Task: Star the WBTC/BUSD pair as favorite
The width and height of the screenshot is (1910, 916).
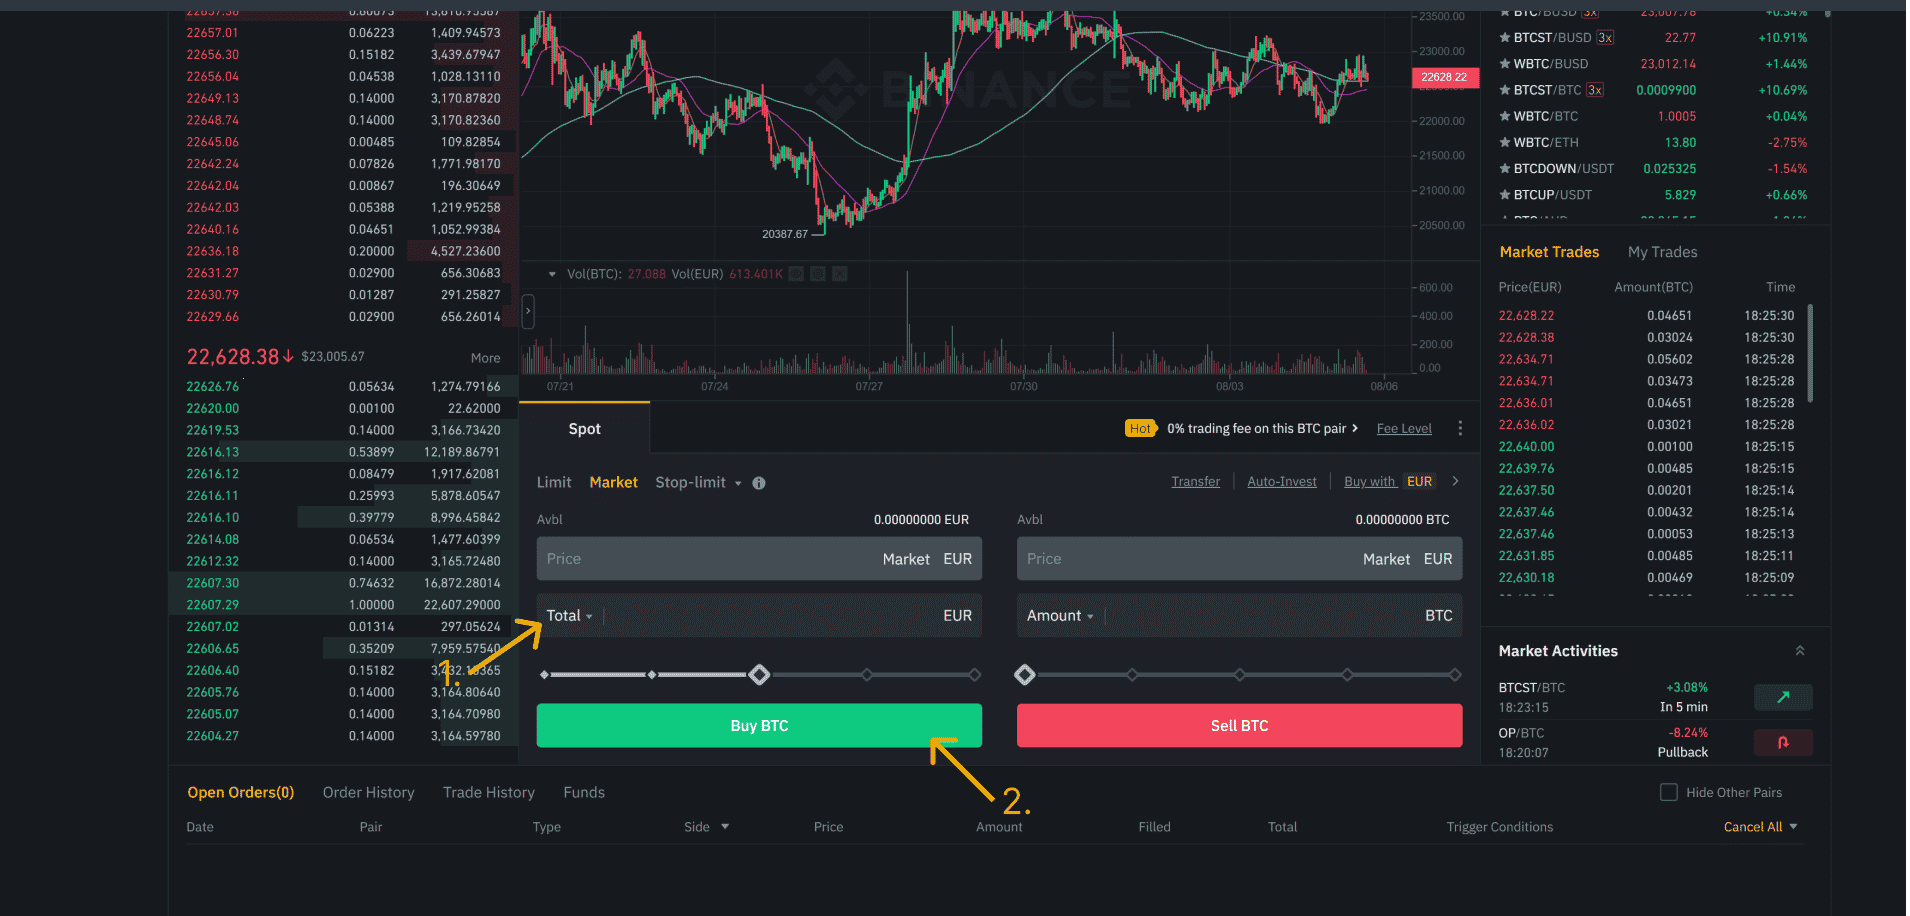Action: pos(1504,64)
